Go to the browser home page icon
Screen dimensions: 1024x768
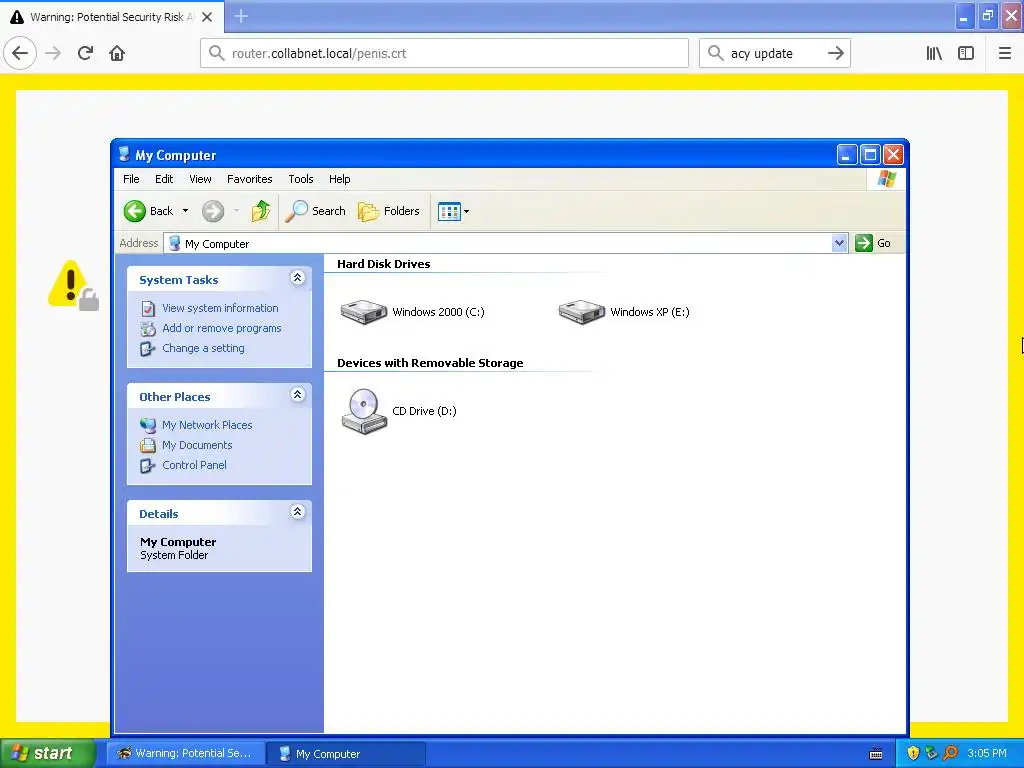point(117,53)
